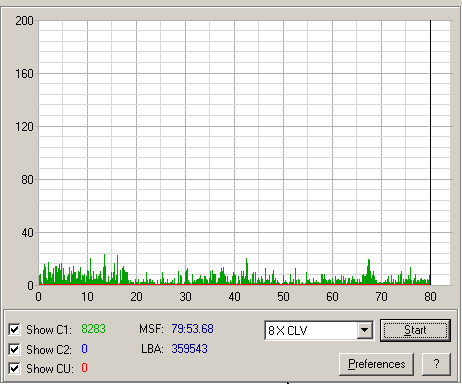Start the C1/C2 error scan
This screenshot has height=384, width=462.
415,330
